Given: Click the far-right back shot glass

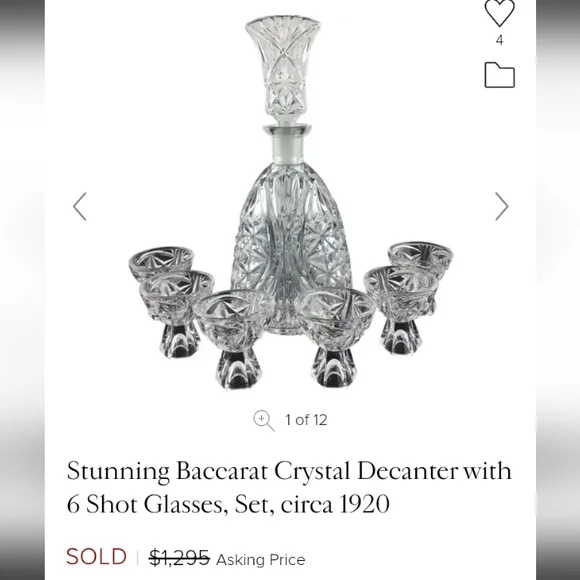Looking at the screenshot, I should click(x=421, y=257).
